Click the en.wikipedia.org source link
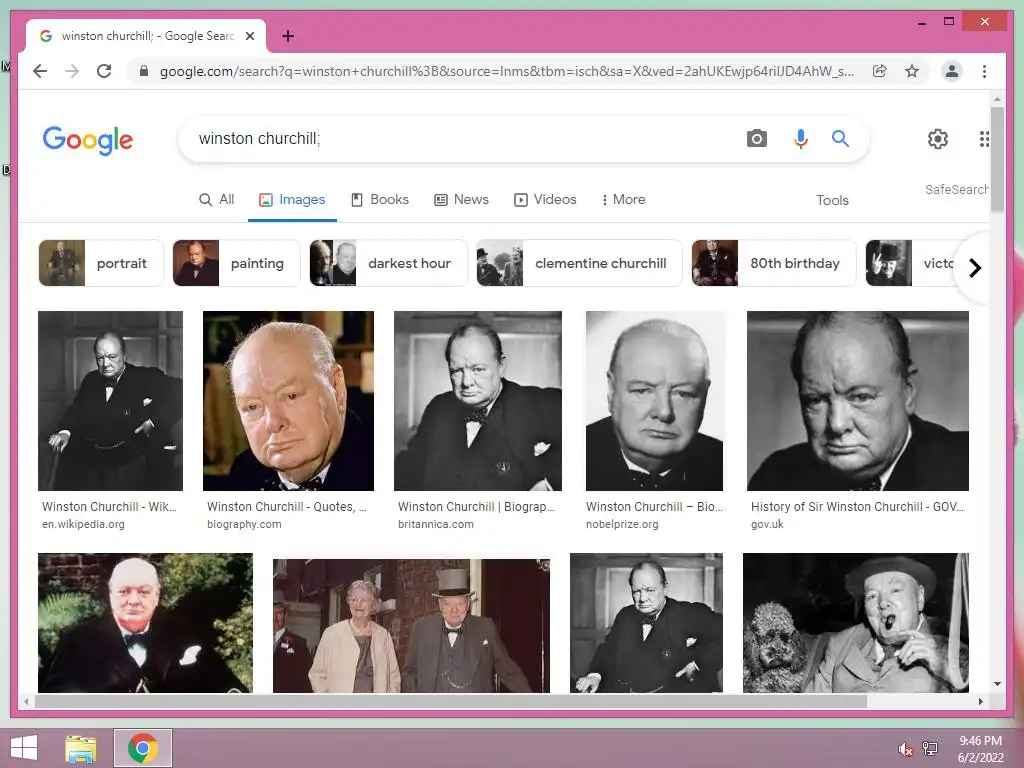This screenshot has width=1024, height=768. (x=83, y=524)
